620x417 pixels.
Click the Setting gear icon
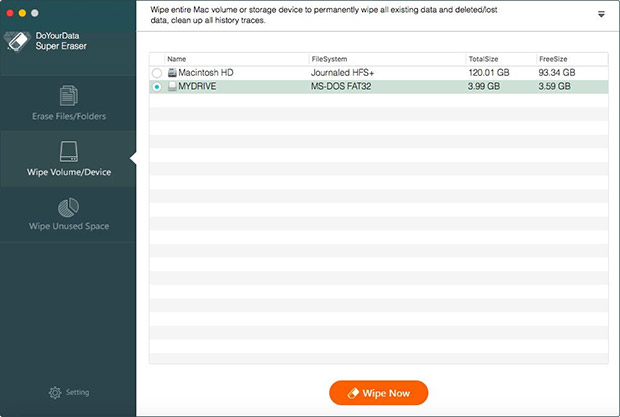click(55, 392)
